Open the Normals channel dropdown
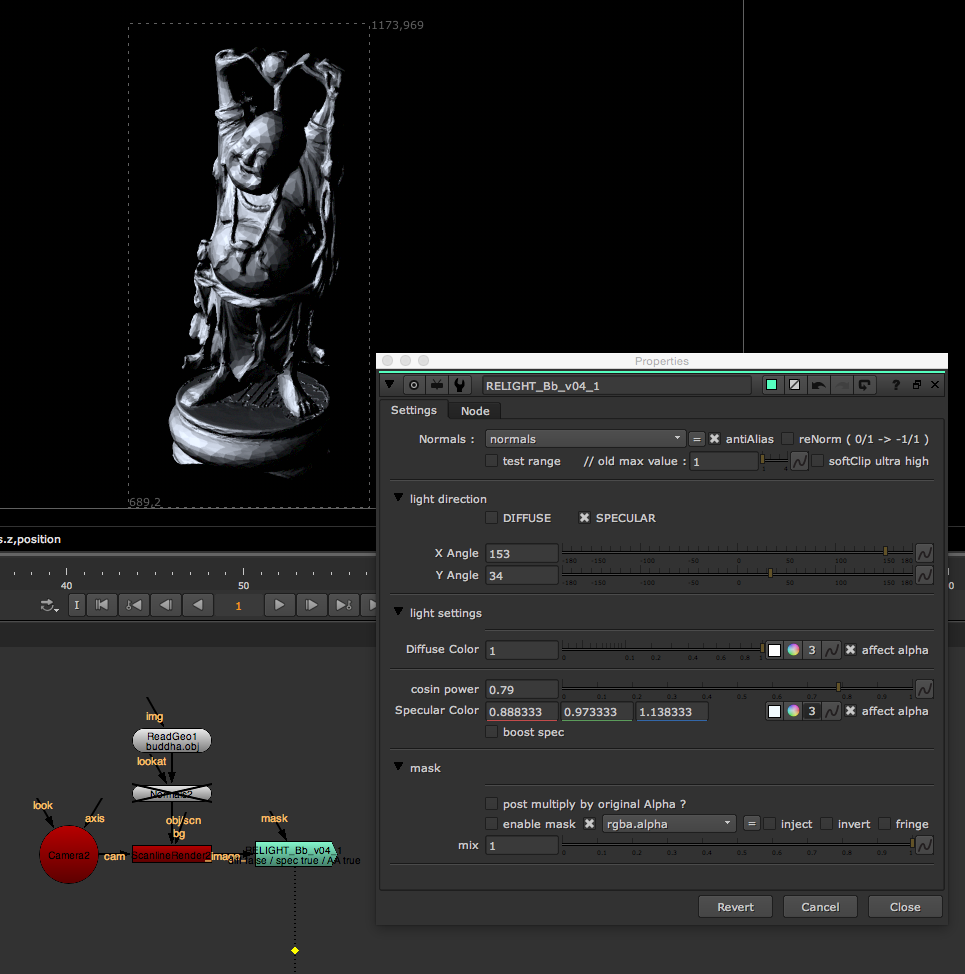The height and width of the screenshot is (974, 965). click(585, 439)
